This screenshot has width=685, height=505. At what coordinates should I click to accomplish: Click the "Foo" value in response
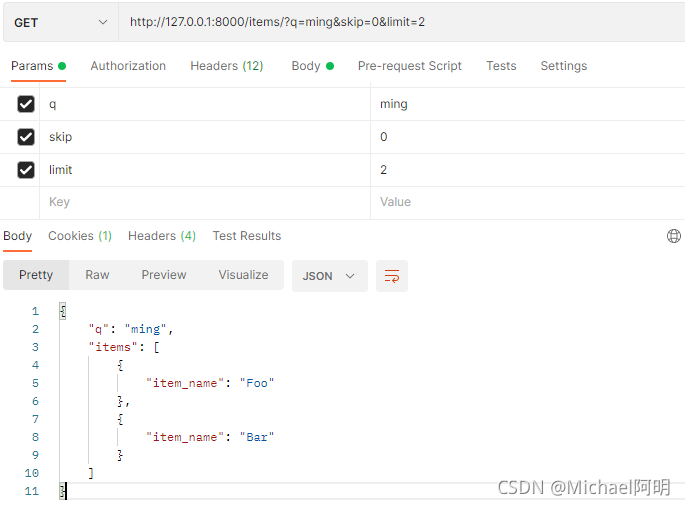(257, 384)
